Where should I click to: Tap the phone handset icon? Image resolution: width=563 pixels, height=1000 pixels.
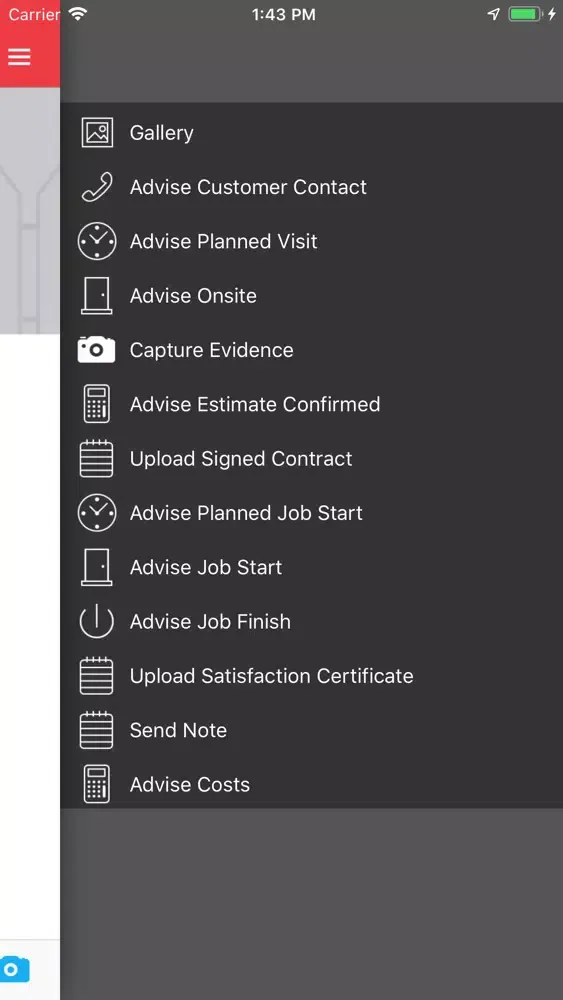click(x=97, y=187)
